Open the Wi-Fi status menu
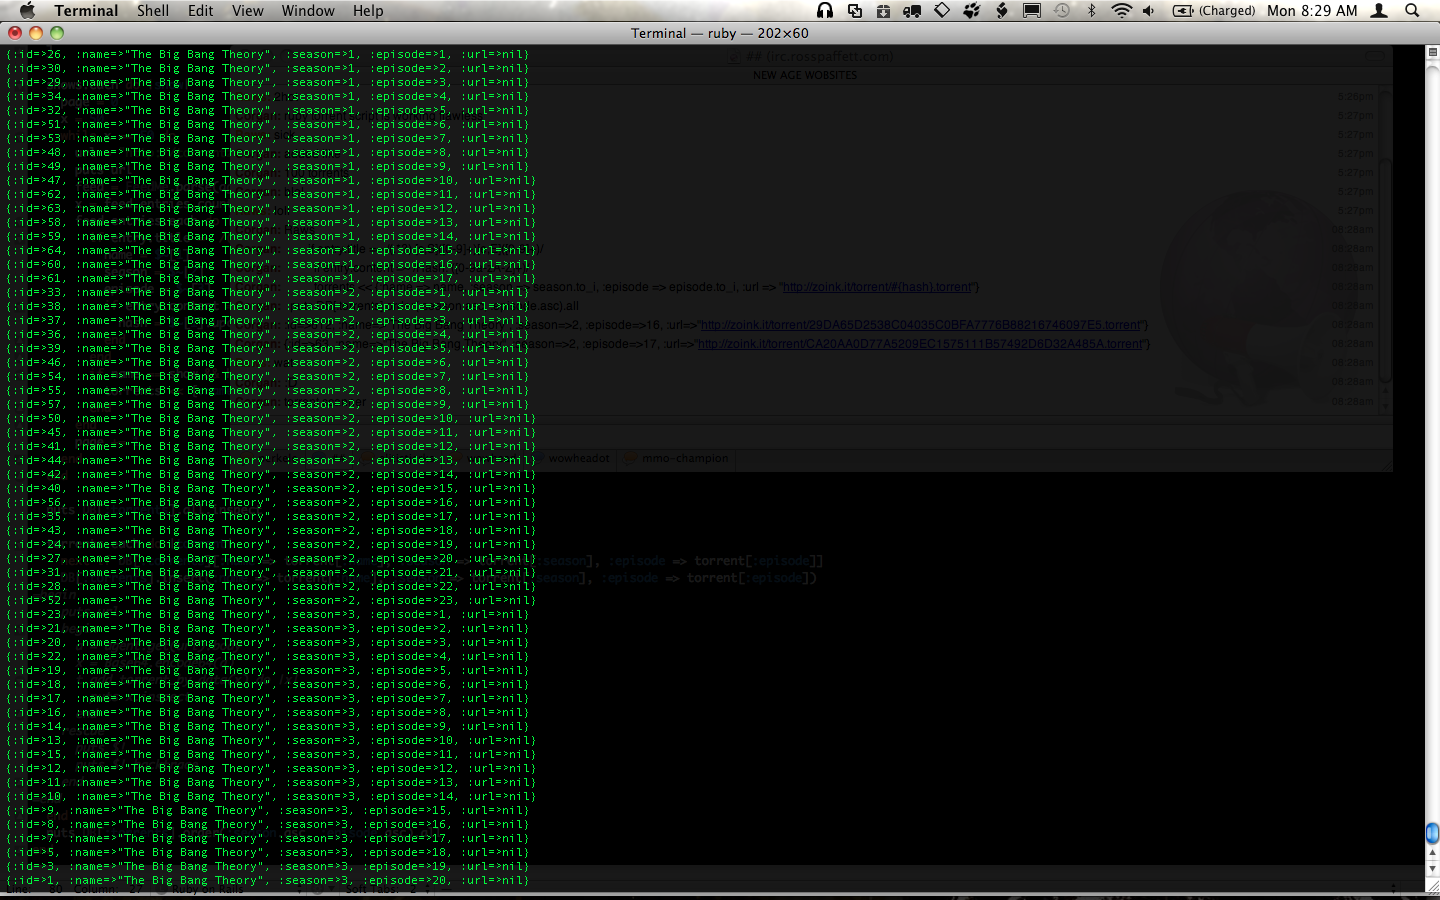 [x=1121, y=11]
